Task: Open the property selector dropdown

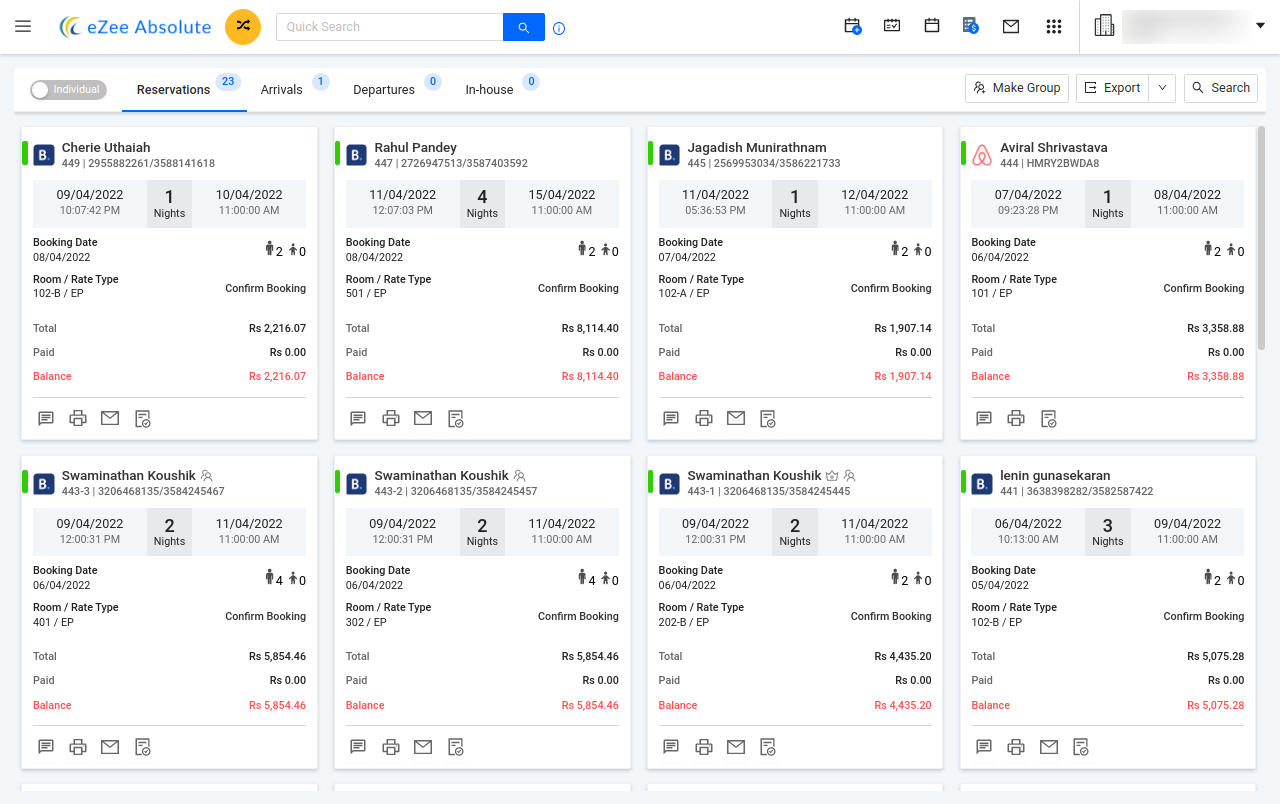Action: (1259, 27)
